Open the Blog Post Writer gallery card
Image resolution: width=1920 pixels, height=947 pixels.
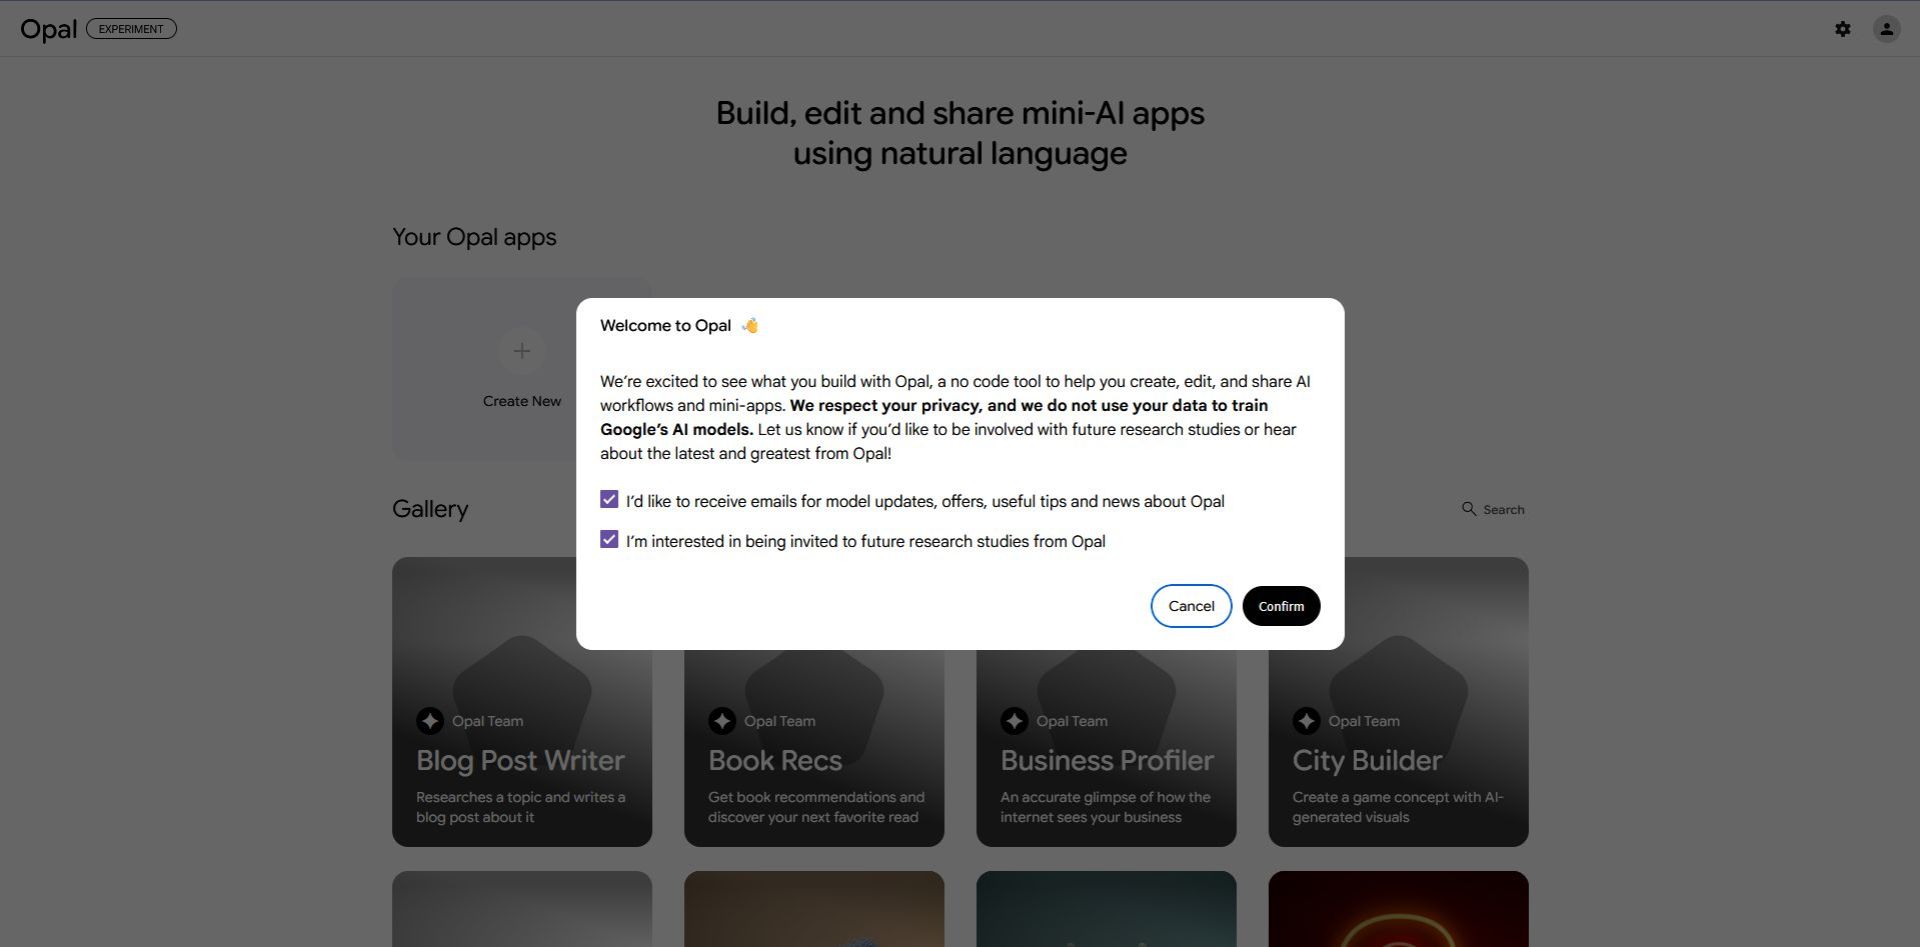(x=521, y=760)
